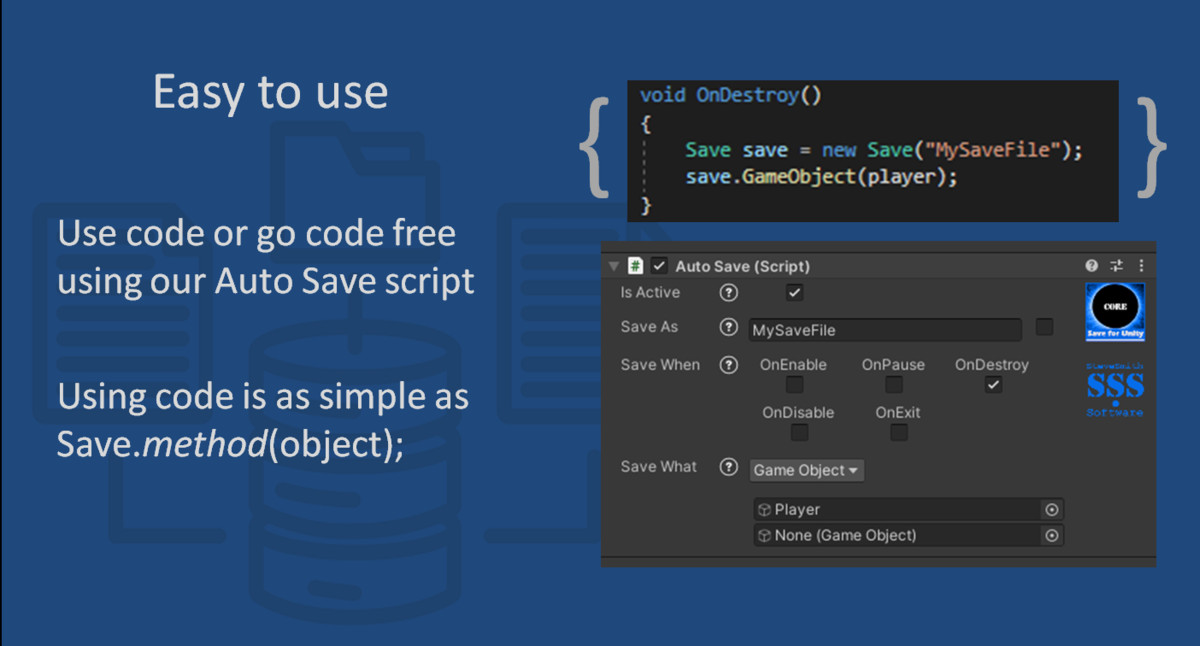Click the object picker on None (Game Object)
The height and width of the screenshot is (646, 1200).
1052,535
